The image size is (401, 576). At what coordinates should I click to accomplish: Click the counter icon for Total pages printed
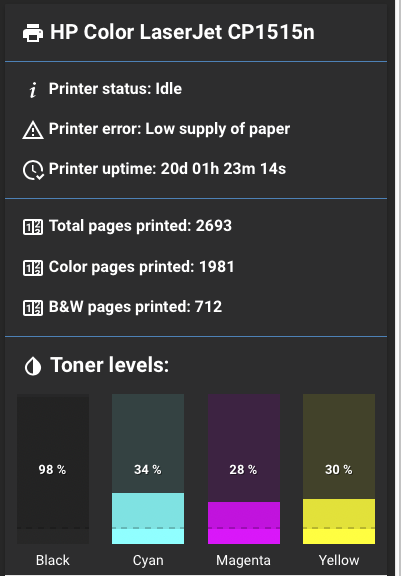(33, 227)
